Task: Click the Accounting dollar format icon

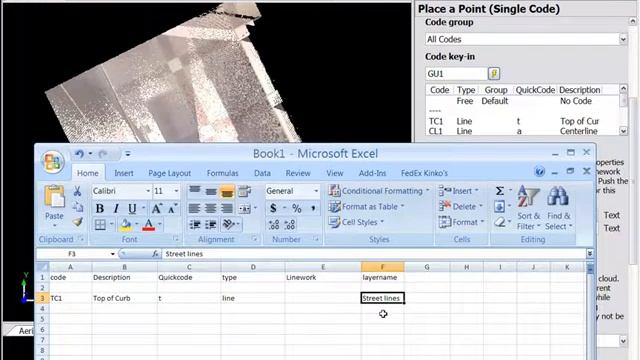Action: [273, 209]
